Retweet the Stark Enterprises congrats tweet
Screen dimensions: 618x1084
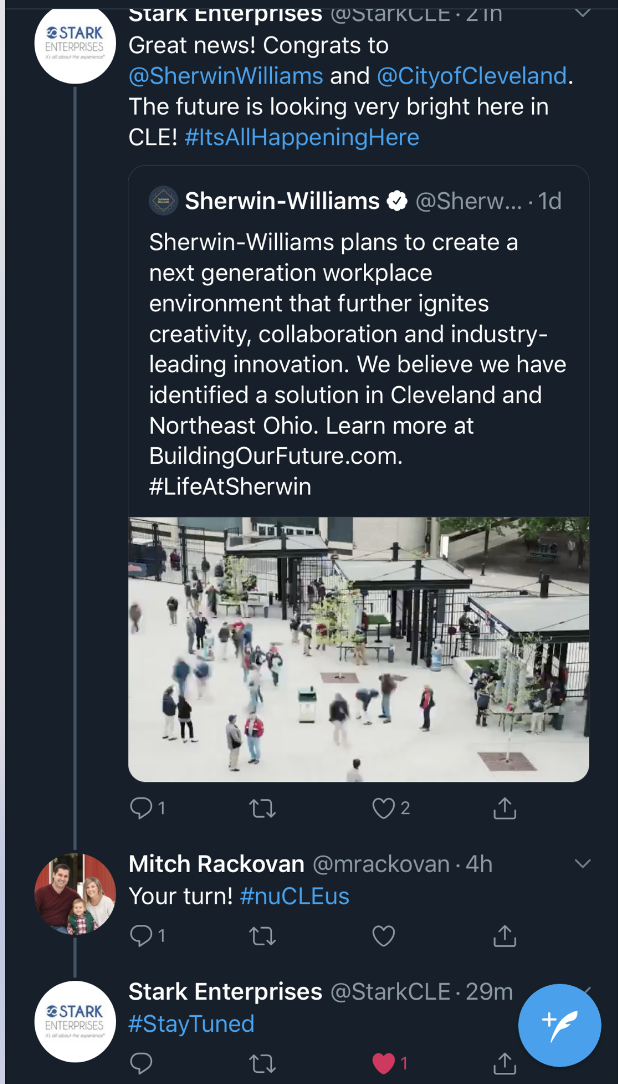262,808
